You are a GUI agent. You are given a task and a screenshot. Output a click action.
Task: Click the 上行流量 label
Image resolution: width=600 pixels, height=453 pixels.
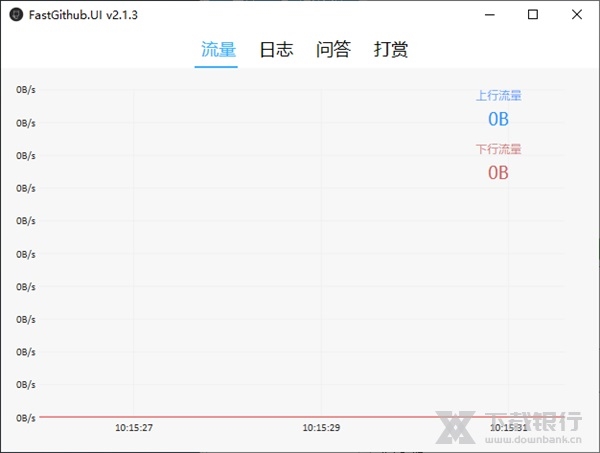coord(499,96)
